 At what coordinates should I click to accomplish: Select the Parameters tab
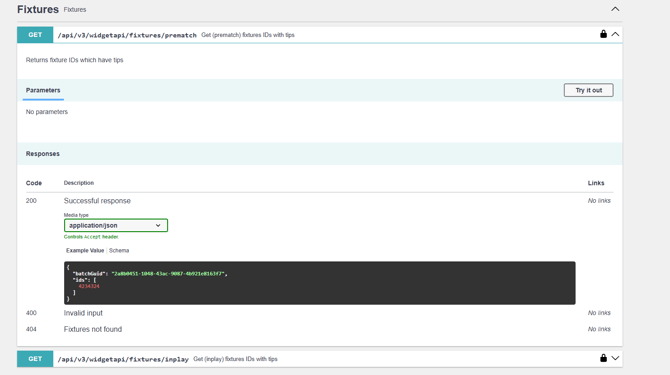click(x=43, y=90)
